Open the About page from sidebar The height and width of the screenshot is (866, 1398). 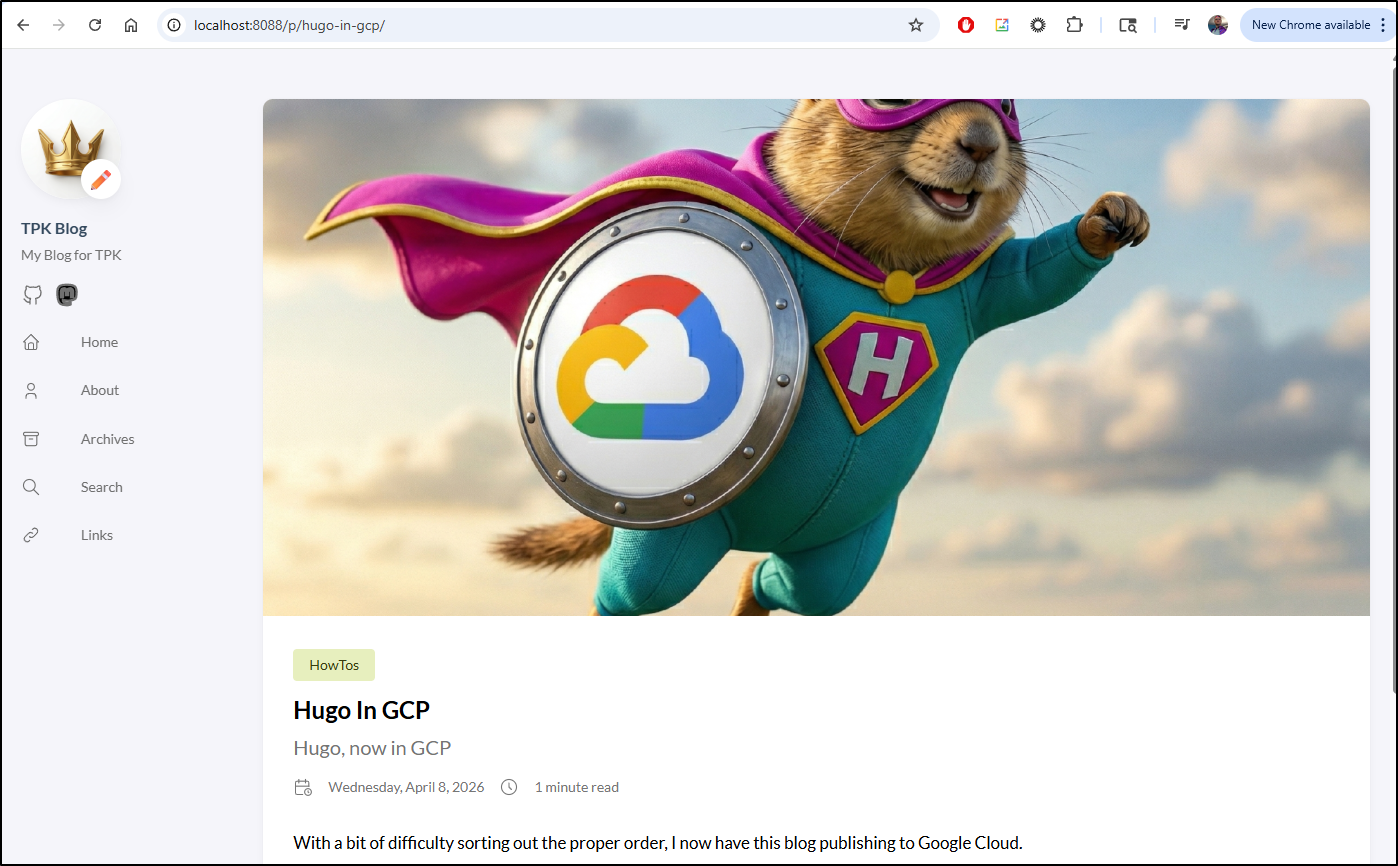pyautogui.click(x=99, y=390)
